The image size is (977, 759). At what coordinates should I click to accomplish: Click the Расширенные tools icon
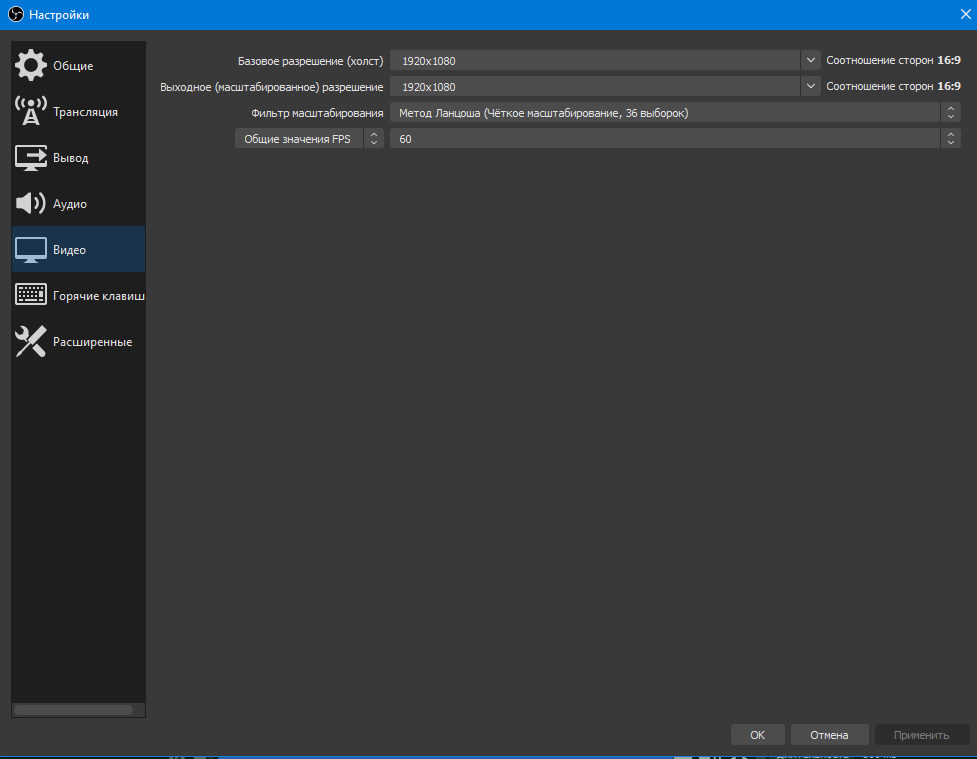31,341
